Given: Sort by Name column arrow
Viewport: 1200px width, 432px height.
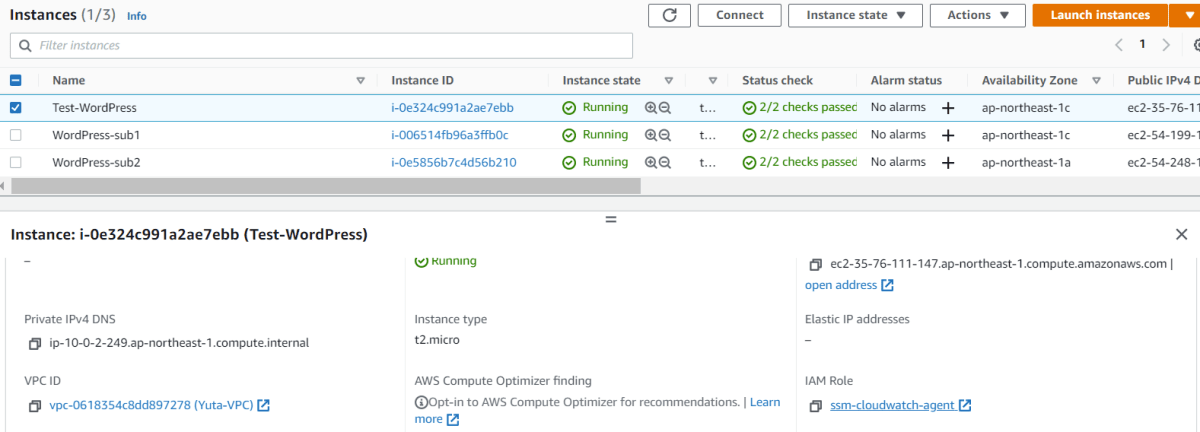Looking at the screenshot, I should tap(361, 81).
